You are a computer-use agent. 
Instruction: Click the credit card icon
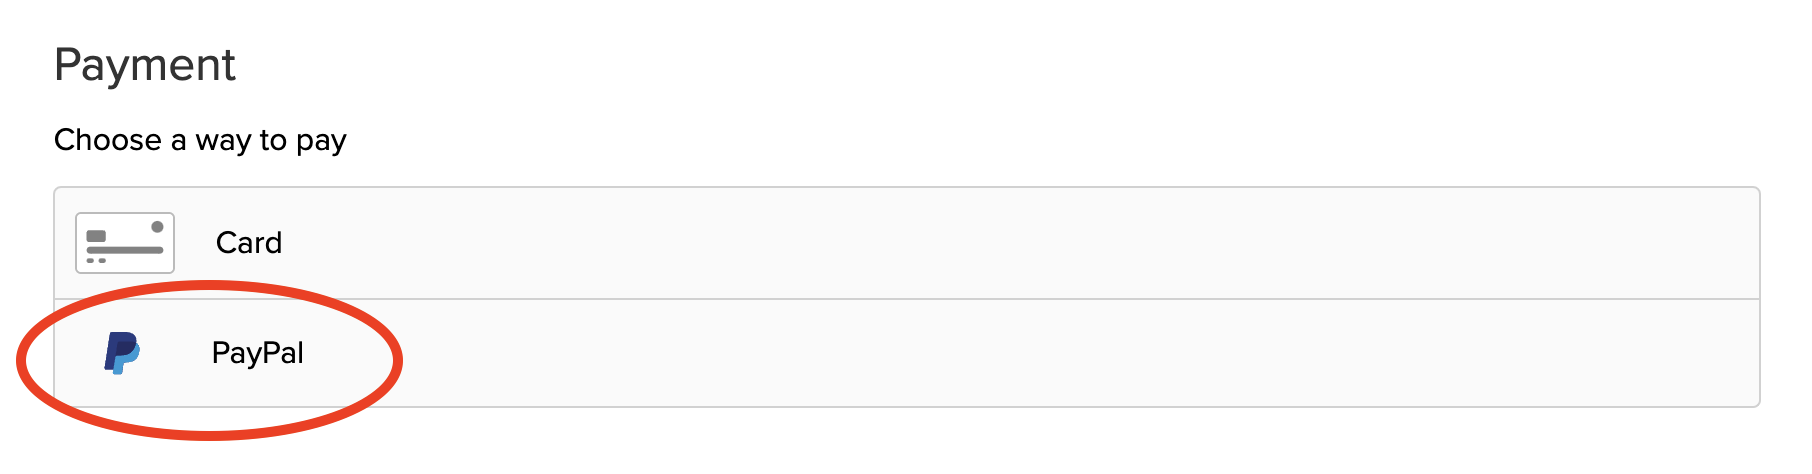pyautogui.click(x=125, y=243)
